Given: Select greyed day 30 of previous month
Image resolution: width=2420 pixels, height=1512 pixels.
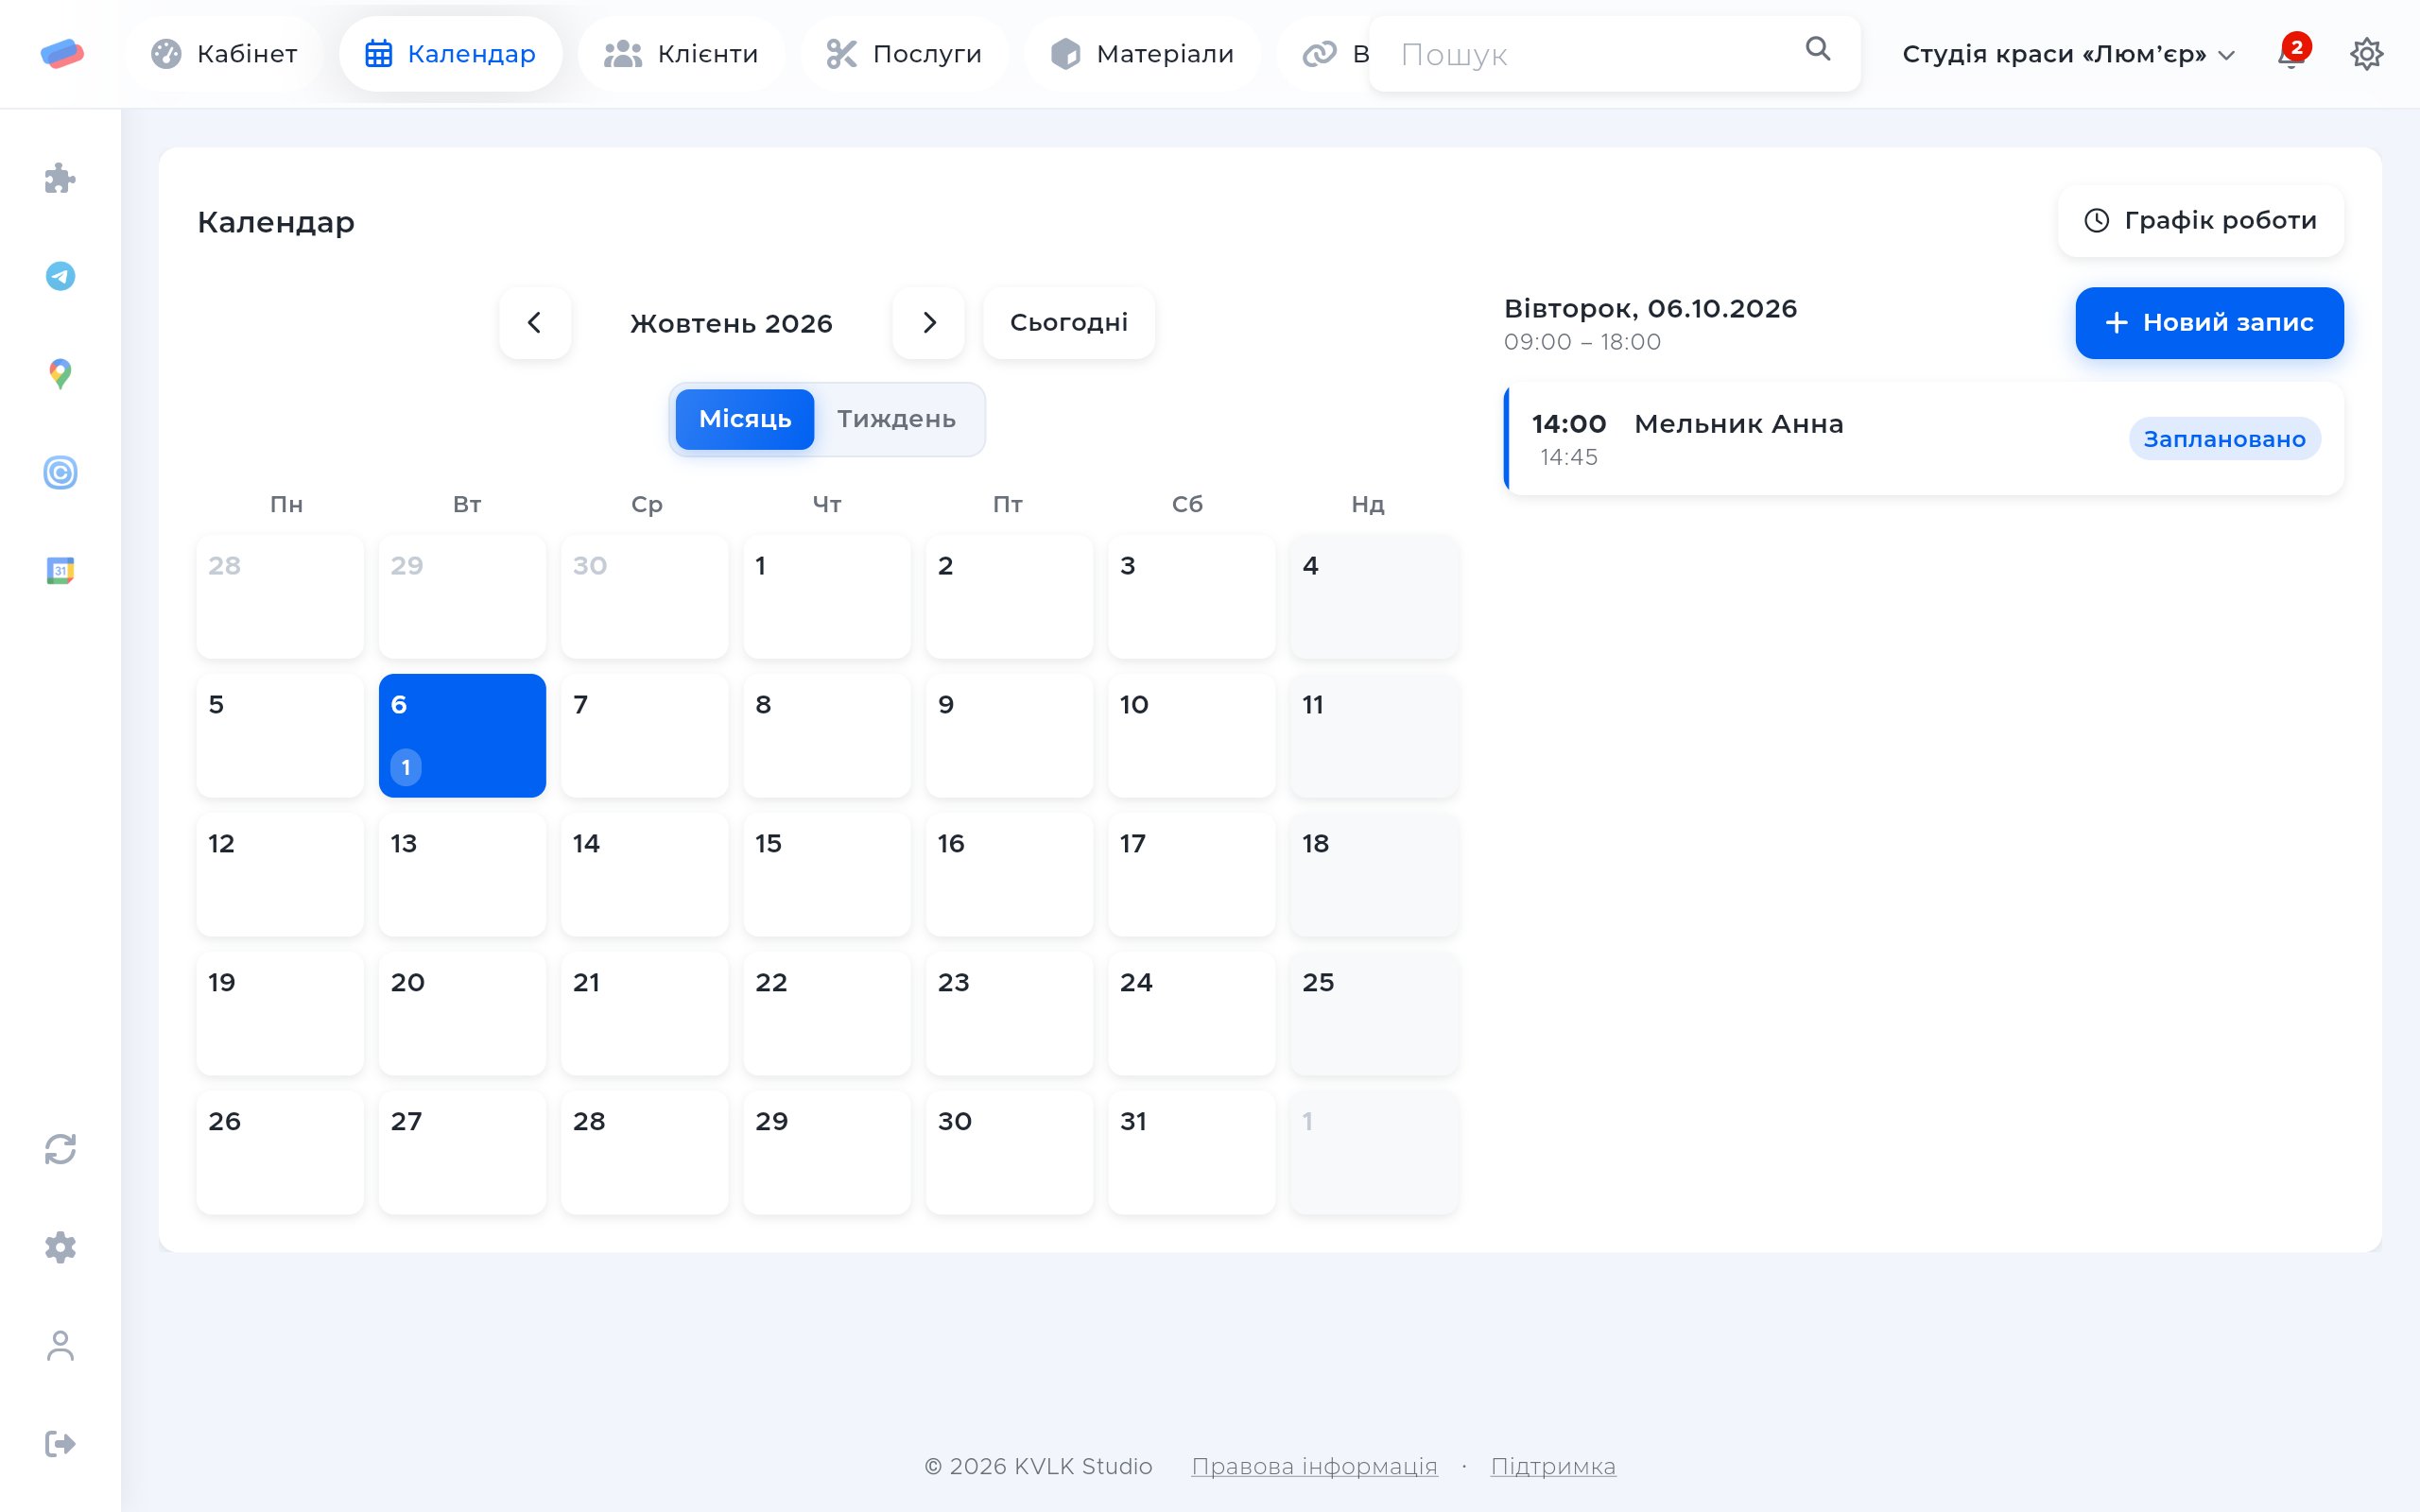Looking at the screenshot, I should click(645, 596).
